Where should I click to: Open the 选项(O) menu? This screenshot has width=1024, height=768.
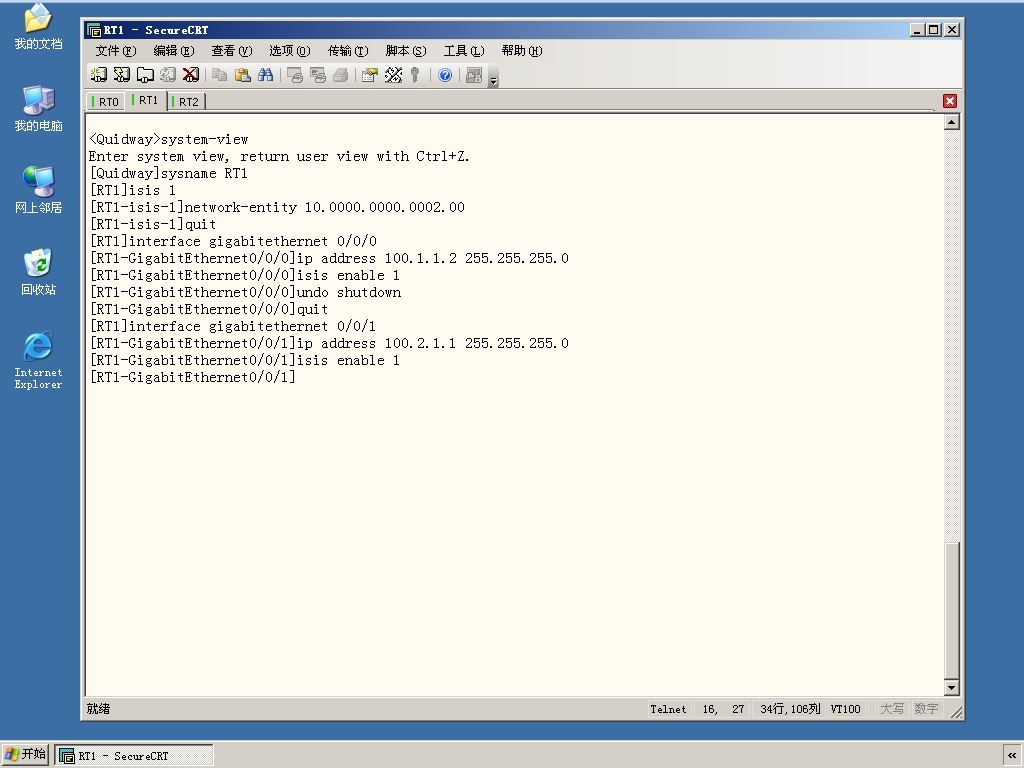289,51
